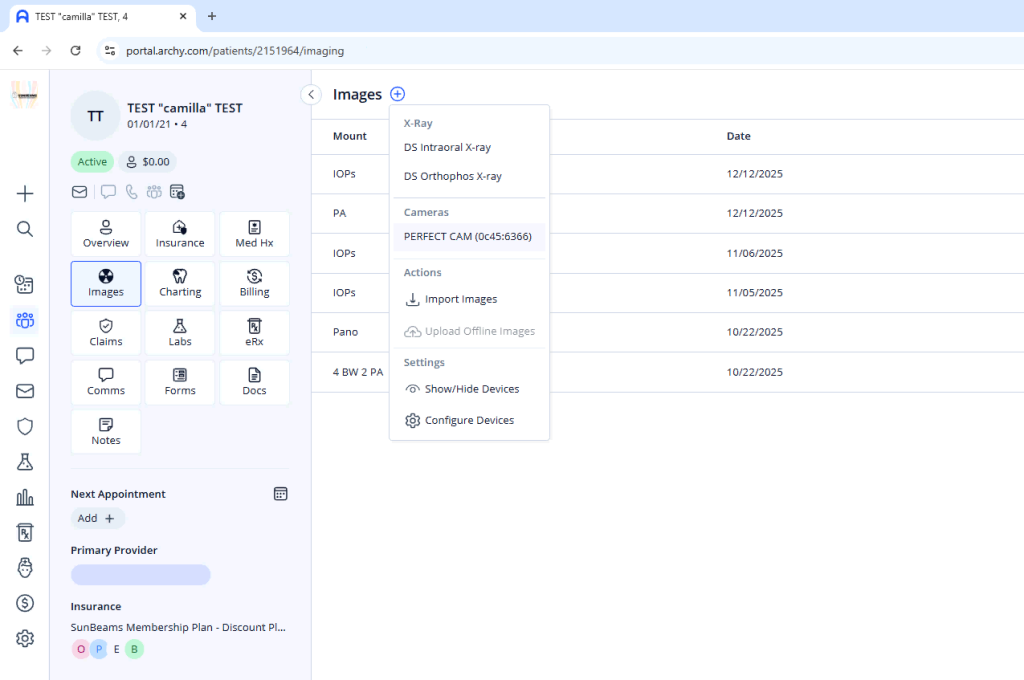
Task: Open the settings gear in left sidebar
Action: 25,638
